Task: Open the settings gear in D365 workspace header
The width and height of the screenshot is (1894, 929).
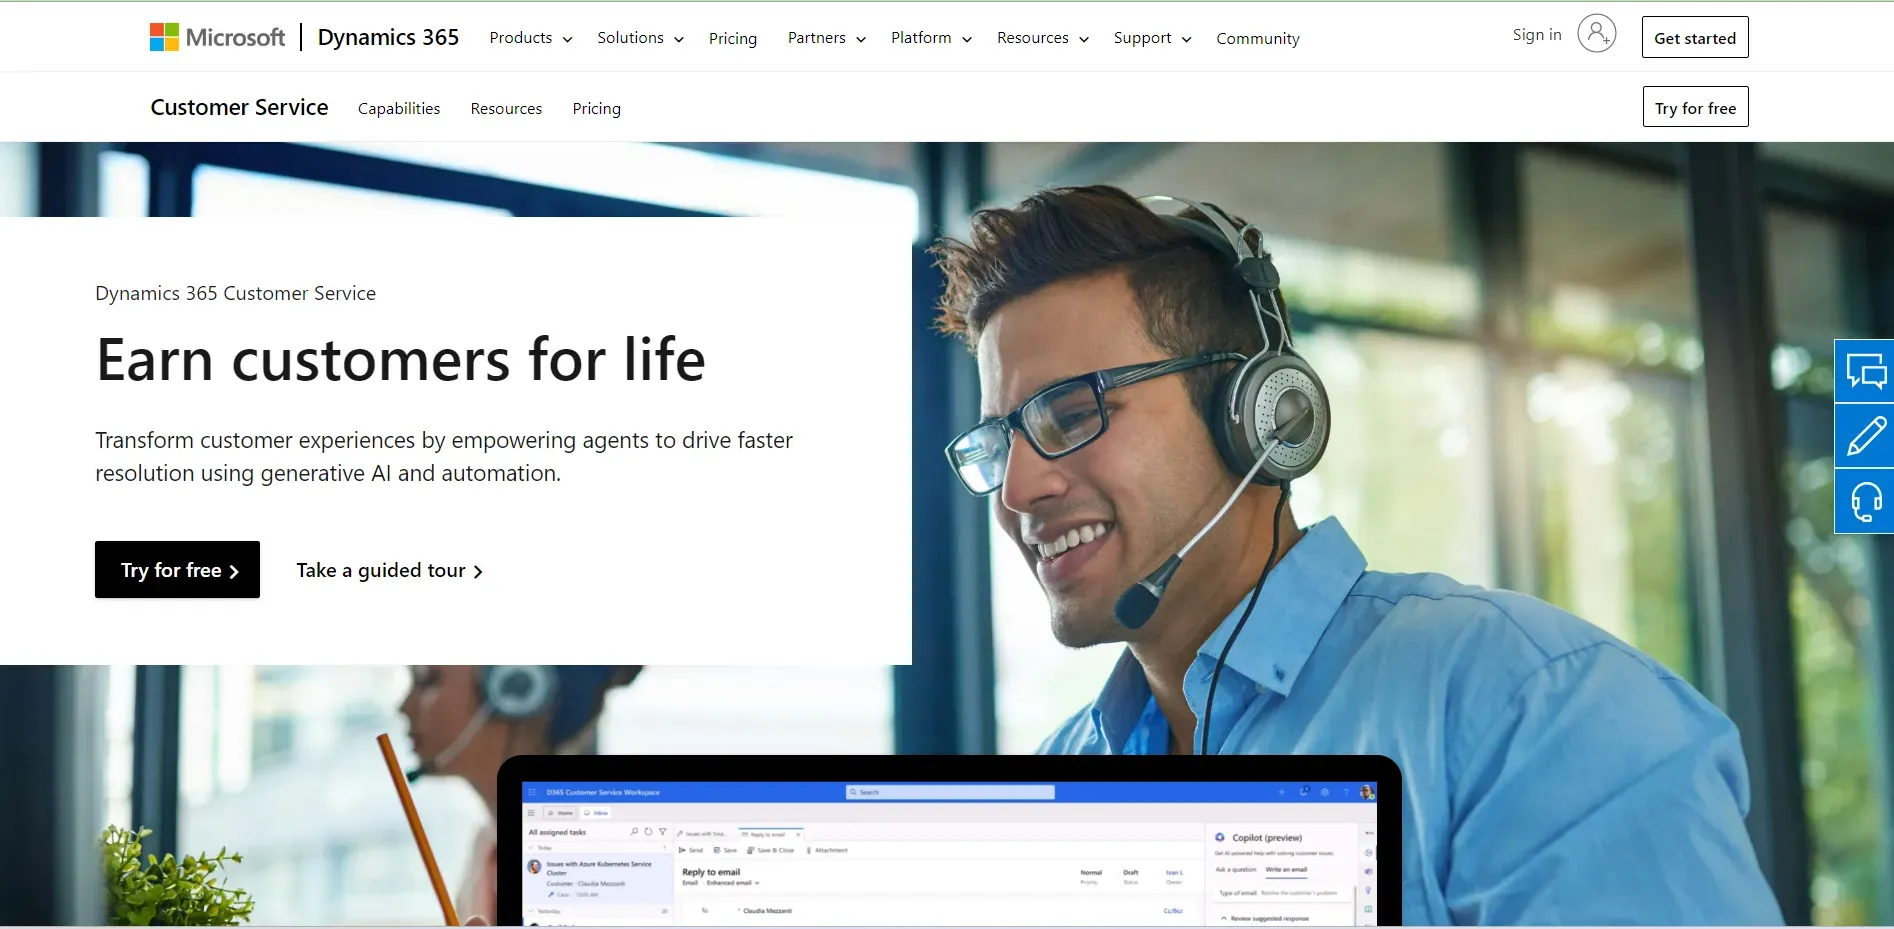Action: 1323,793
